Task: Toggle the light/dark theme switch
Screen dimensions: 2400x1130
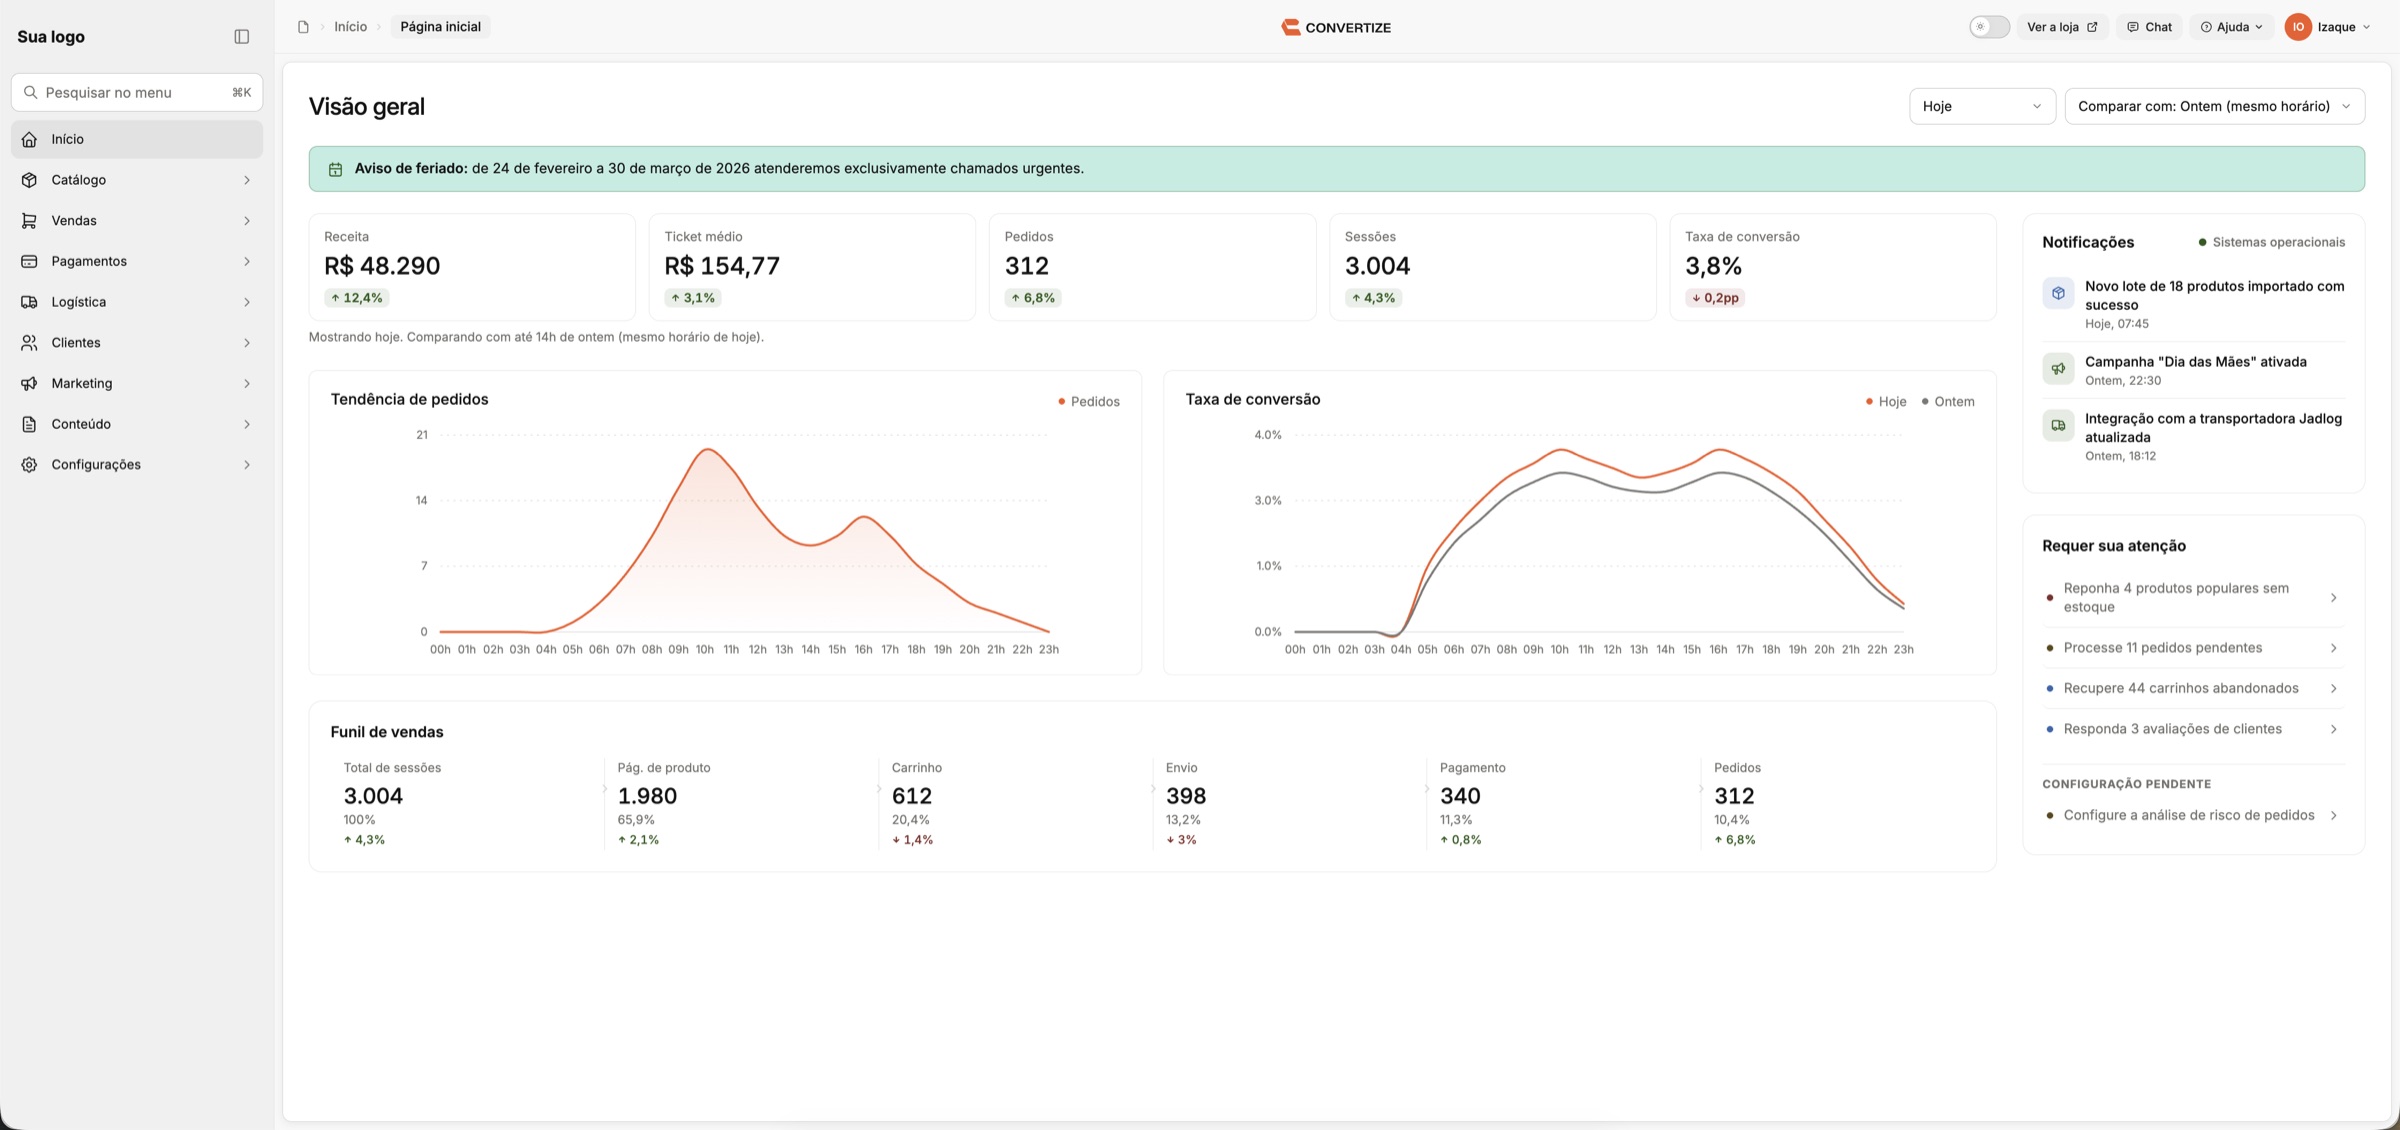Action: (x=1989, y=27)
